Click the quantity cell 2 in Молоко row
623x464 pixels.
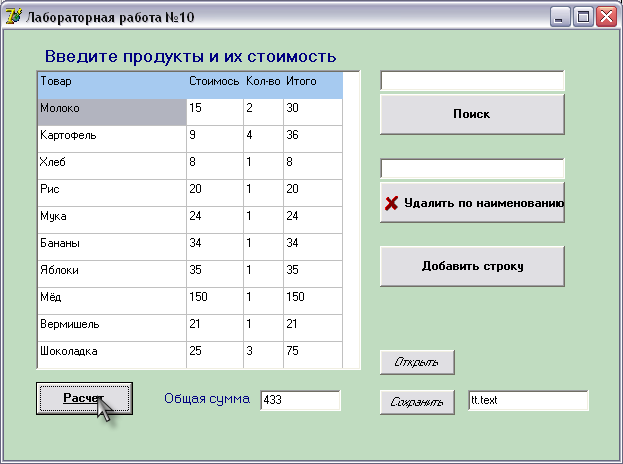[263, 112]
